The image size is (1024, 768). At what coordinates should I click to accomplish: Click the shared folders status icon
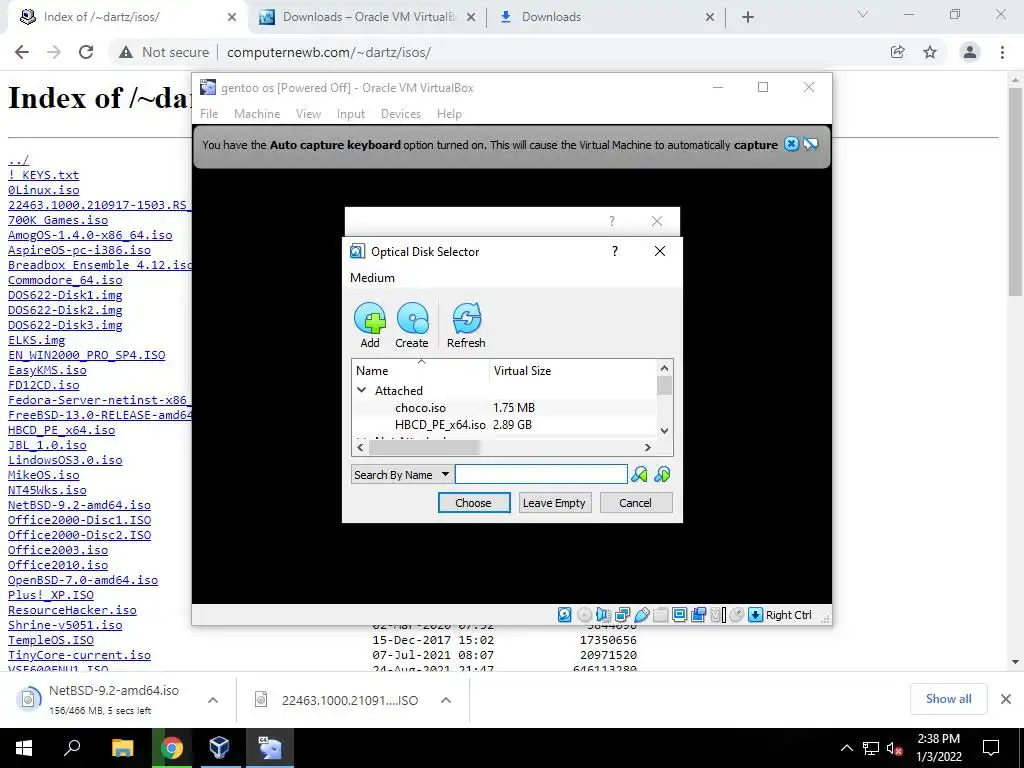coord(660,615)
